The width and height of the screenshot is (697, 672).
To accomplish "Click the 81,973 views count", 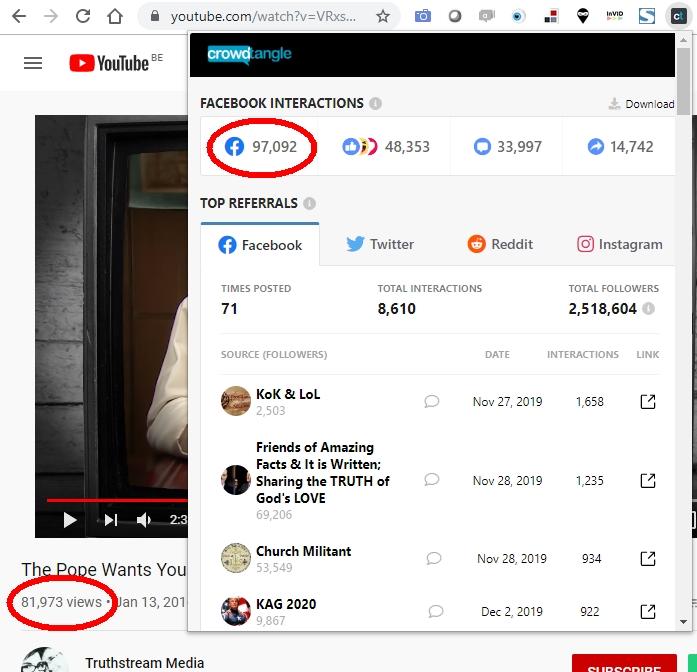I will (x=61, y=602).
